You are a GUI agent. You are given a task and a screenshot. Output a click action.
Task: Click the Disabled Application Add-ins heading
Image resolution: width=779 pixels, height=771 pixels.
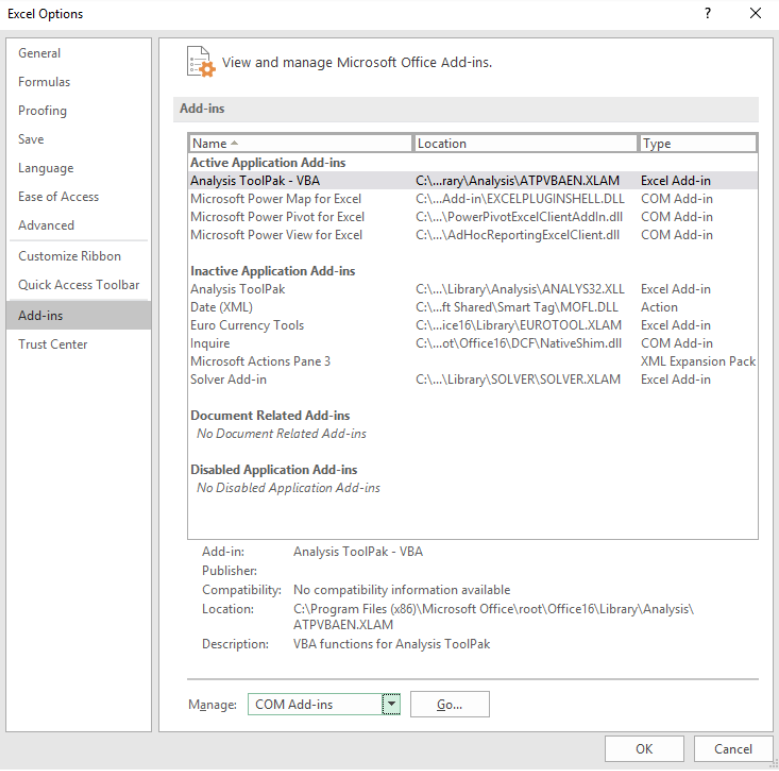(x=274, y=469)
